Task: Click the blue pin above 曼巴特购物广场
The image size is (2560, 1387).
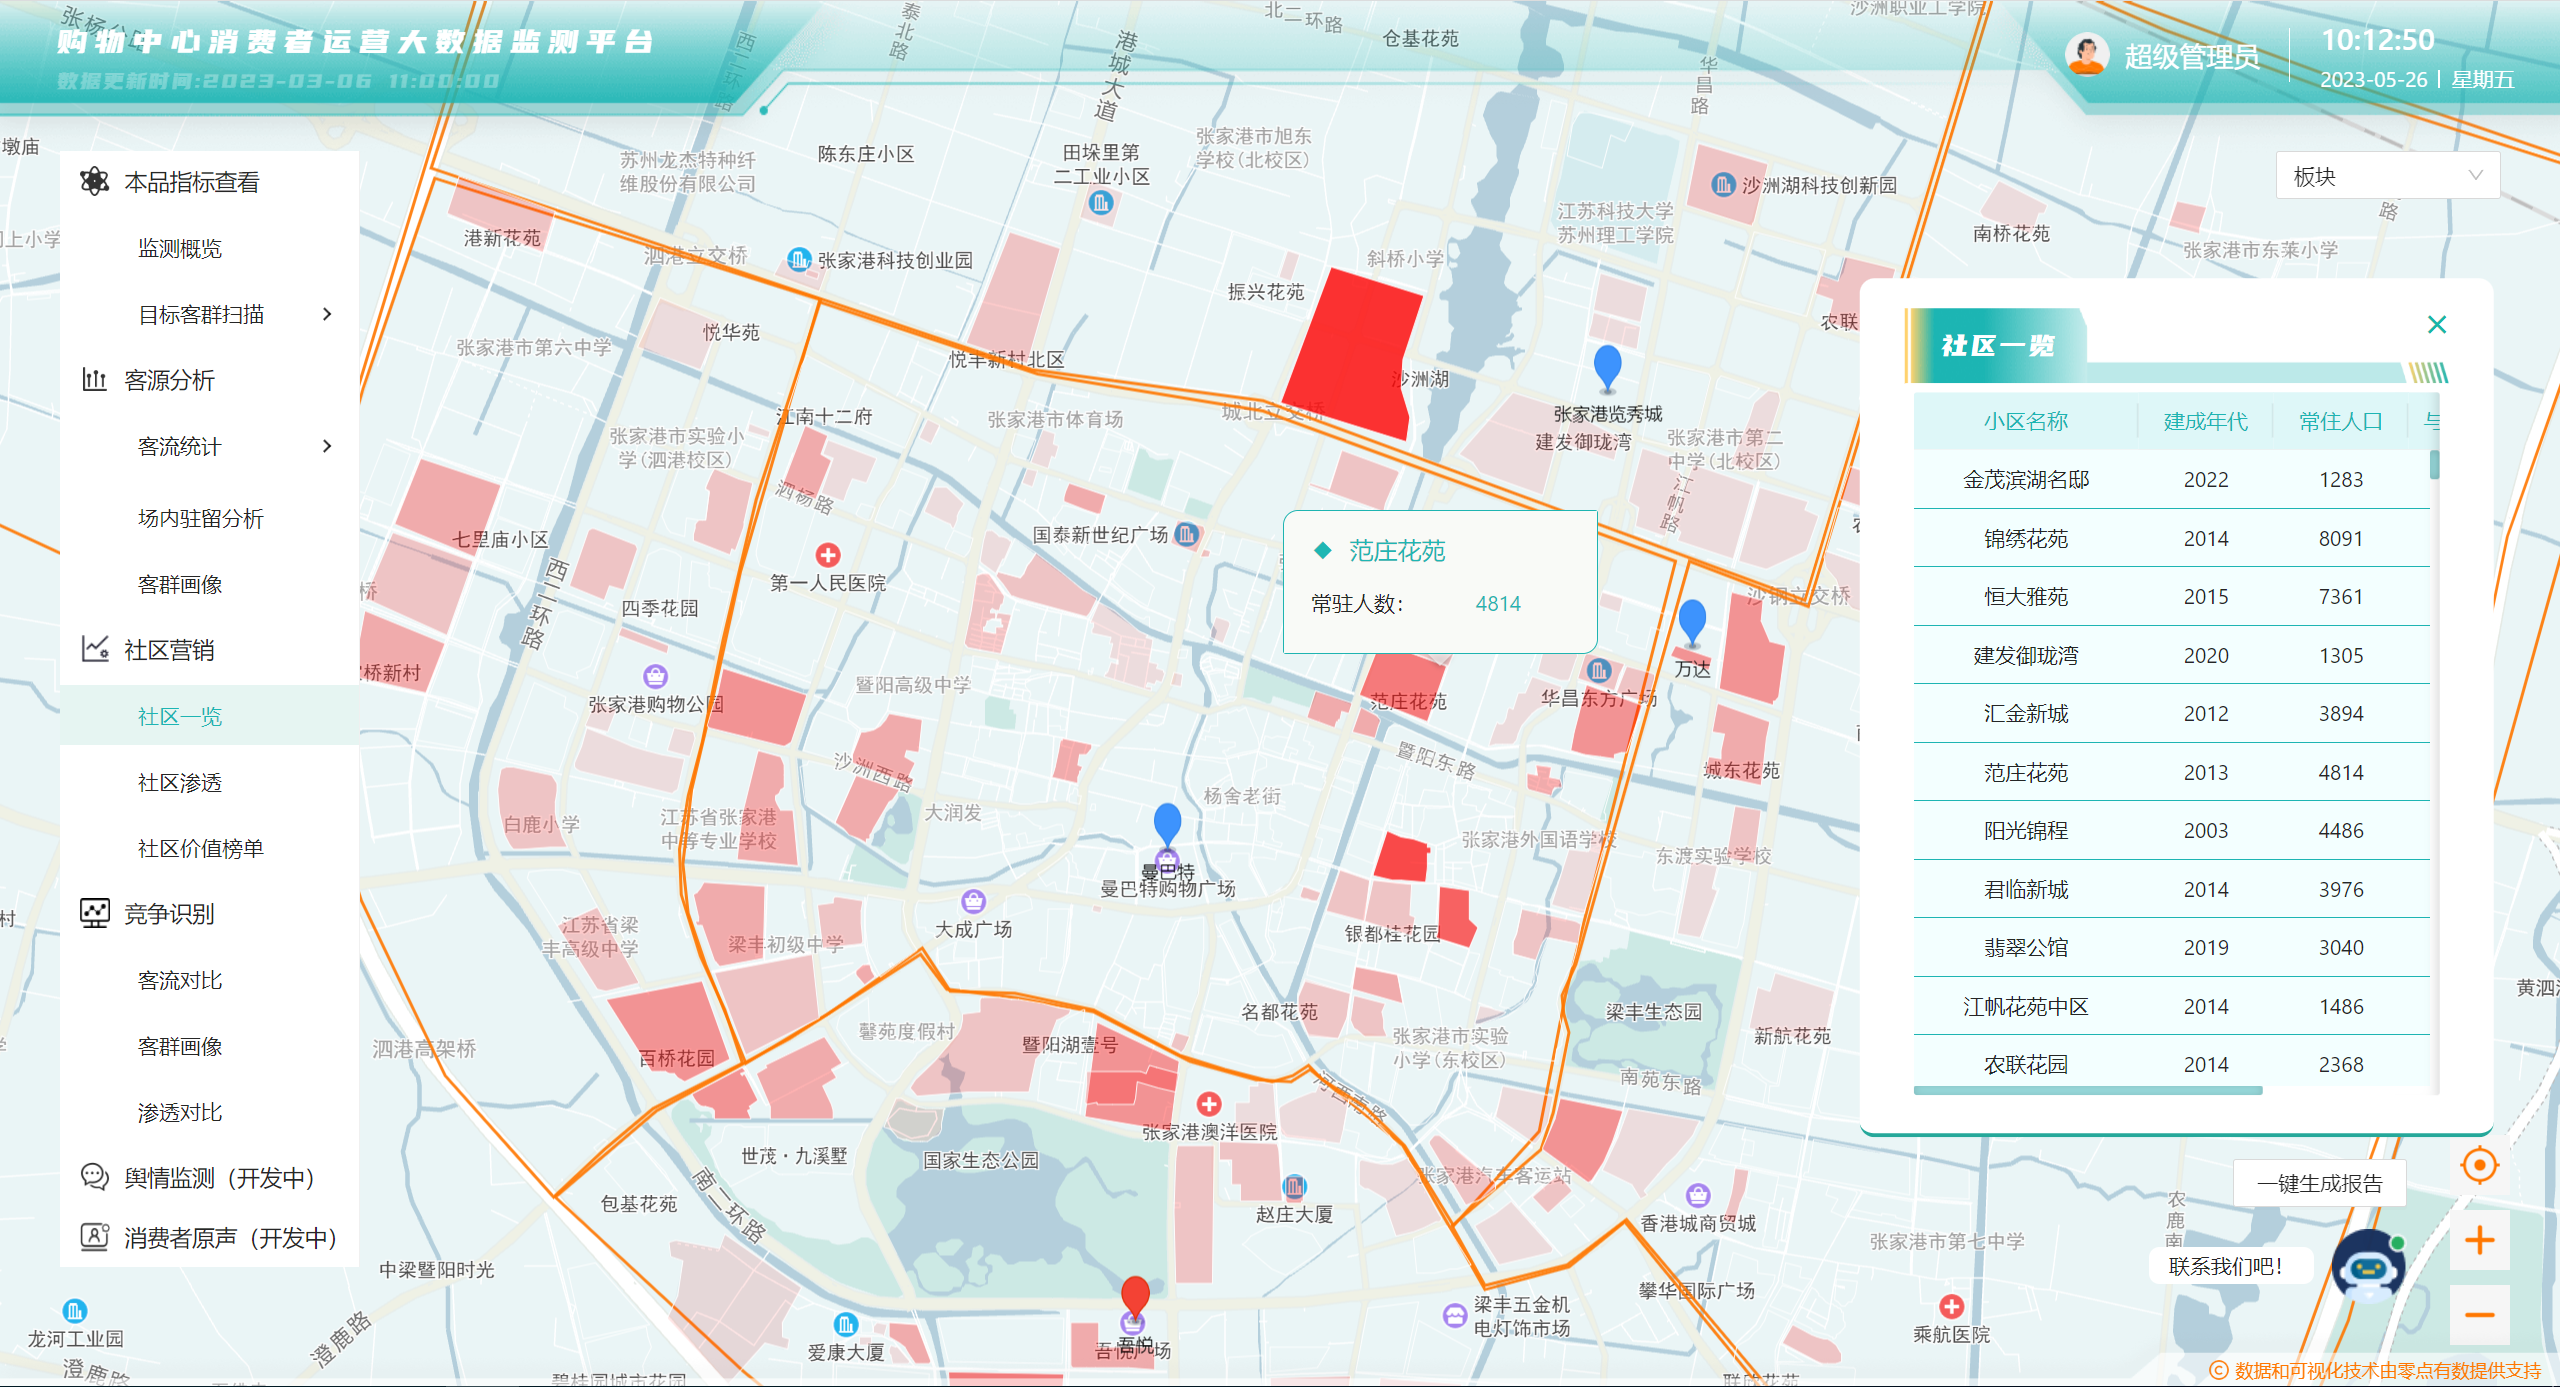Action: pos(1167,822)
